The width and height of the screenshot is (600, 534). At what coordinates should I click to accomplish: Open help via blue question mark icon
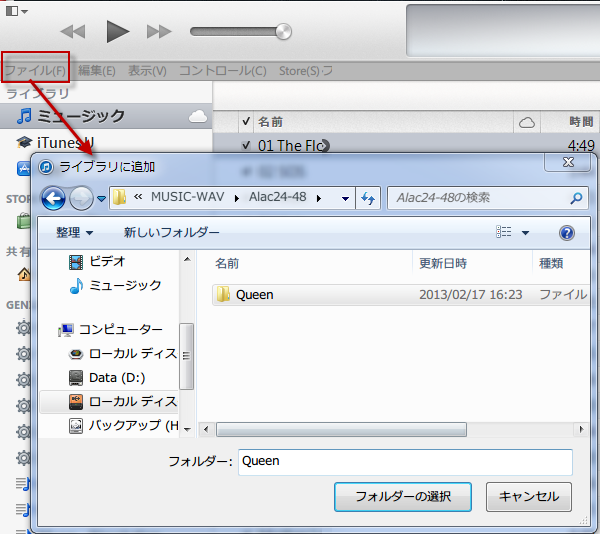point(566,233)
